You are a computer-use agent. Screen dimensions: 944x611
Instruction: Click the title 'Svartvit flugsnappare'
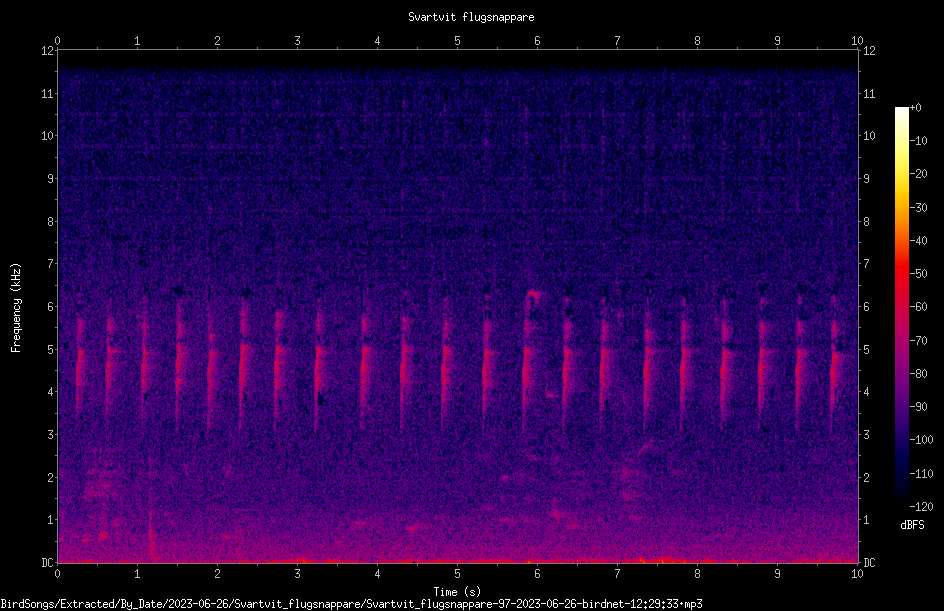coord(471,17)
